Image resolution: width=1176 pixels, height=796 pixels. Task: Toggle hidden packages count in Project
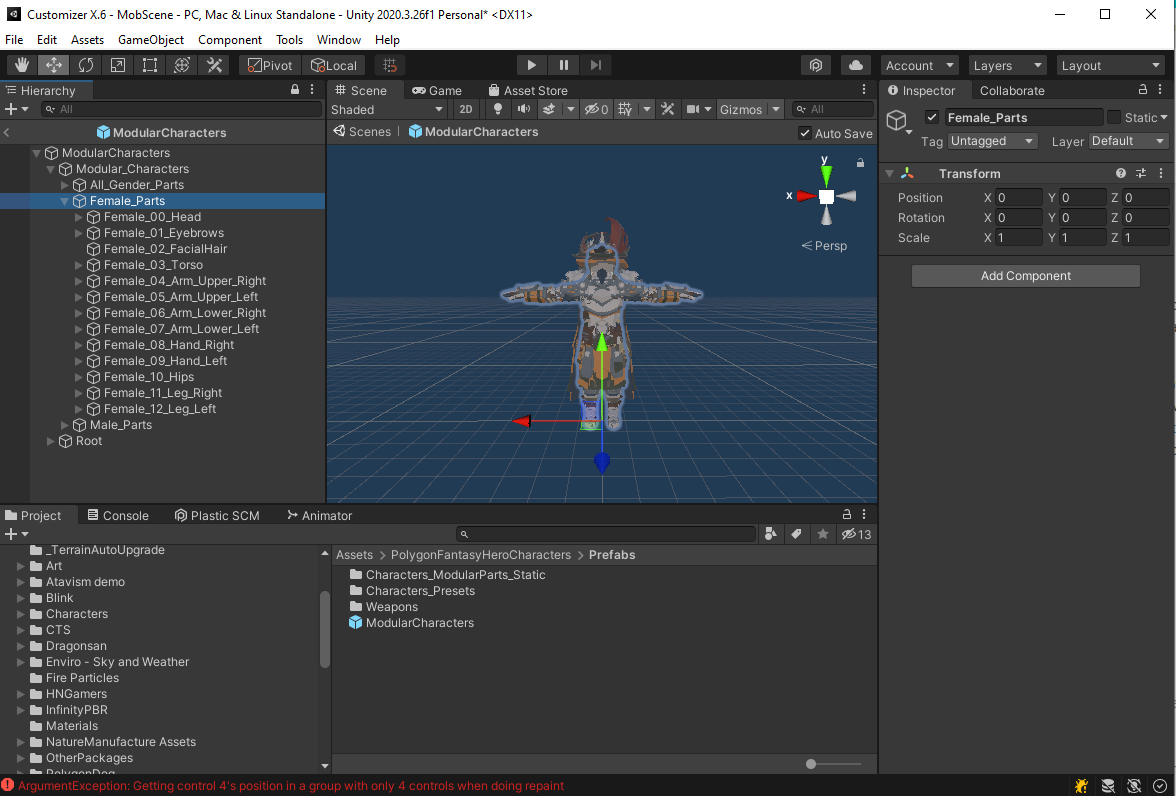point(856,534)
